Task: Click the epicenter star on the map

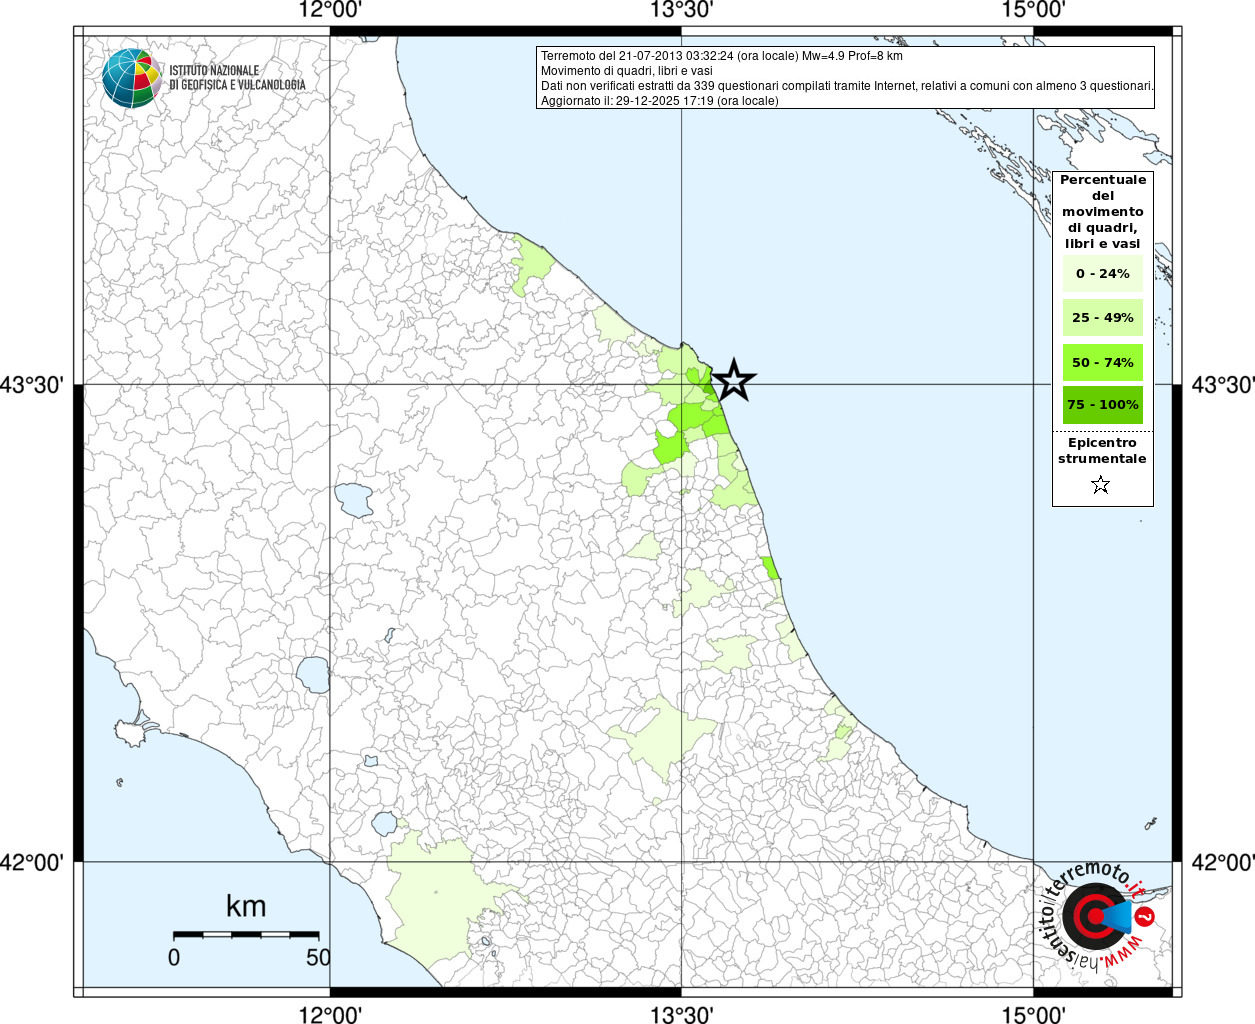Action: [734, 381]
